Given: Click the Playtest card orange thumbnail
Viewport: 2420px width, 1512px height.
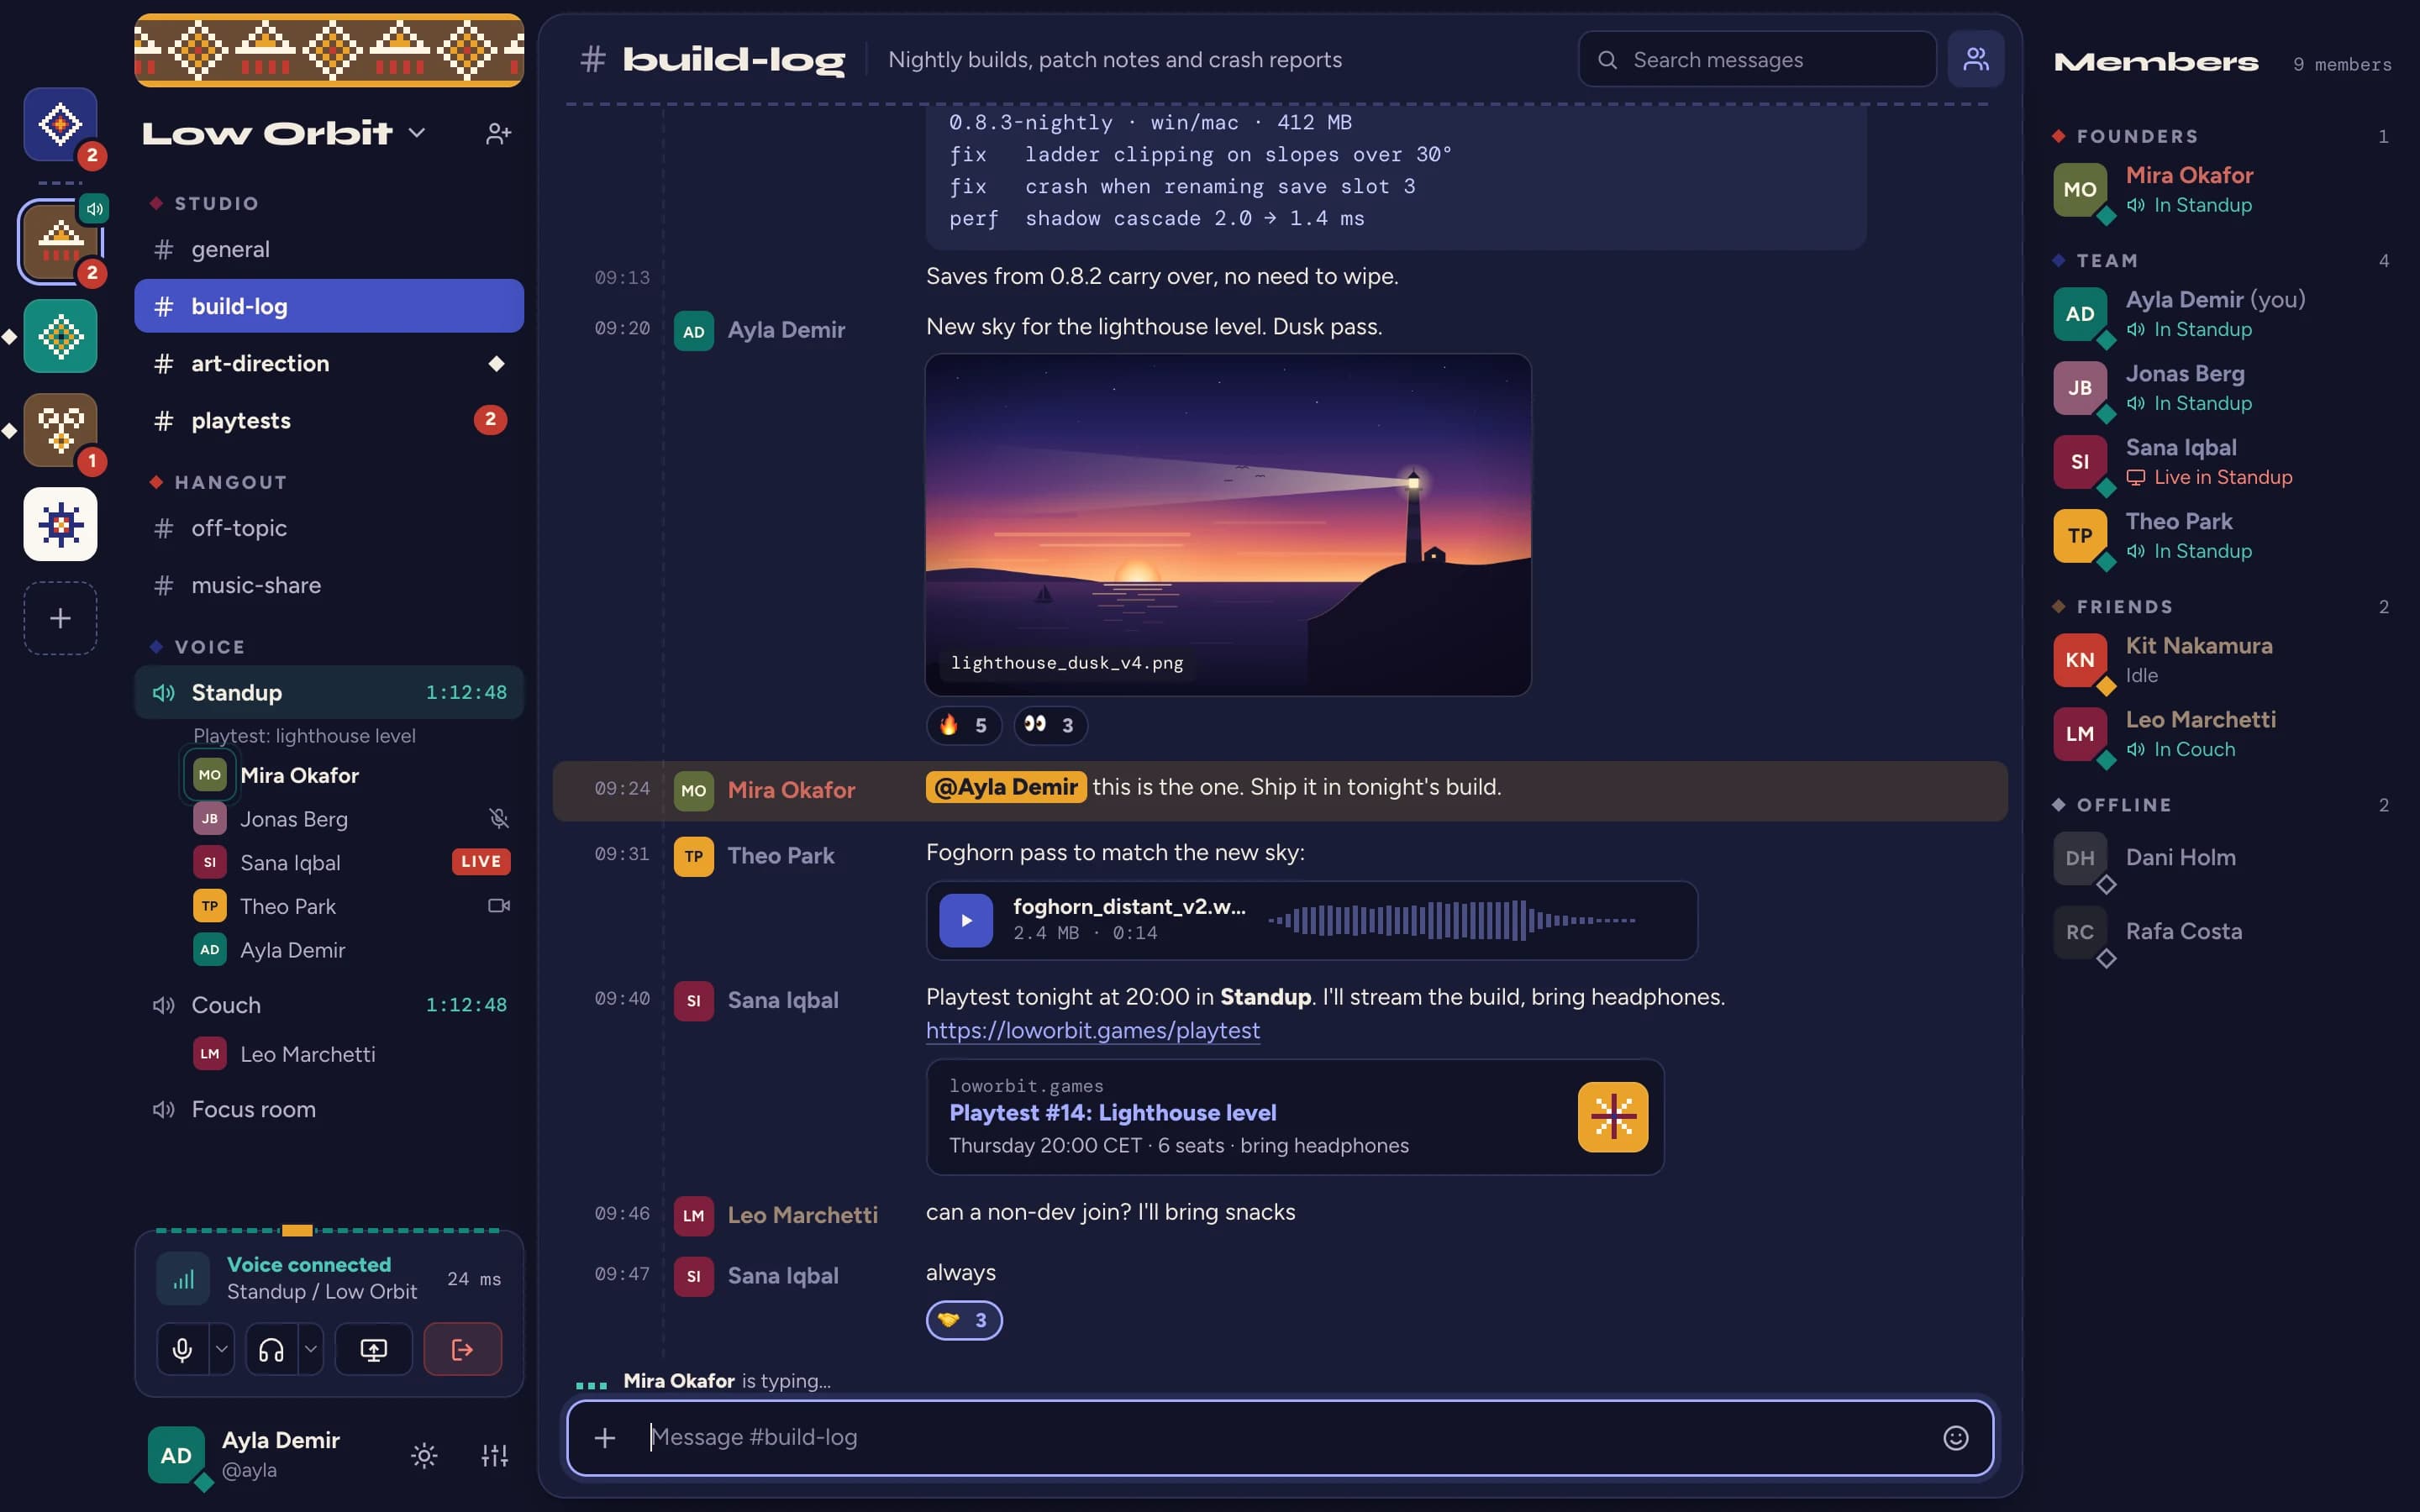Looking at the screenshot, I should coord(1612,1117).
